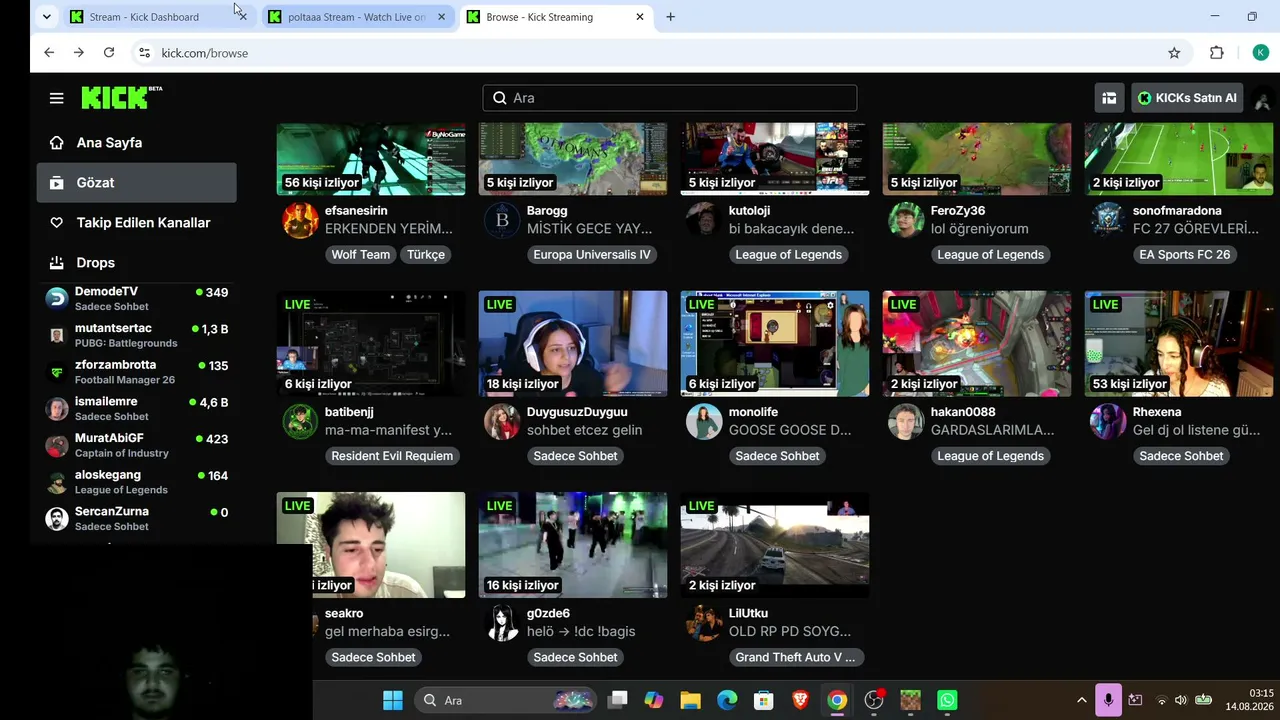
Task: Go back to the previous page
Action: click(x=49, y=53)
